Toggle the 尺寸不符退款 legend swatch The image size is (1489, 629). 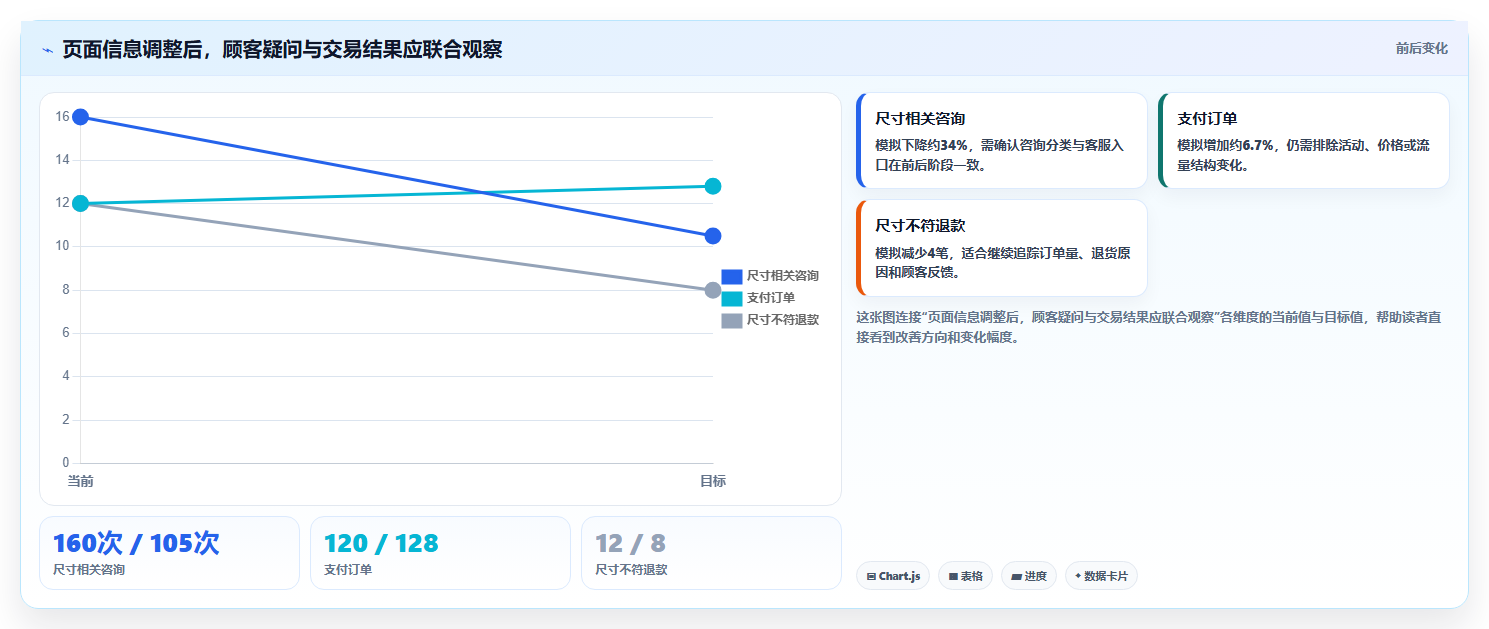click(x=732, y=320)
